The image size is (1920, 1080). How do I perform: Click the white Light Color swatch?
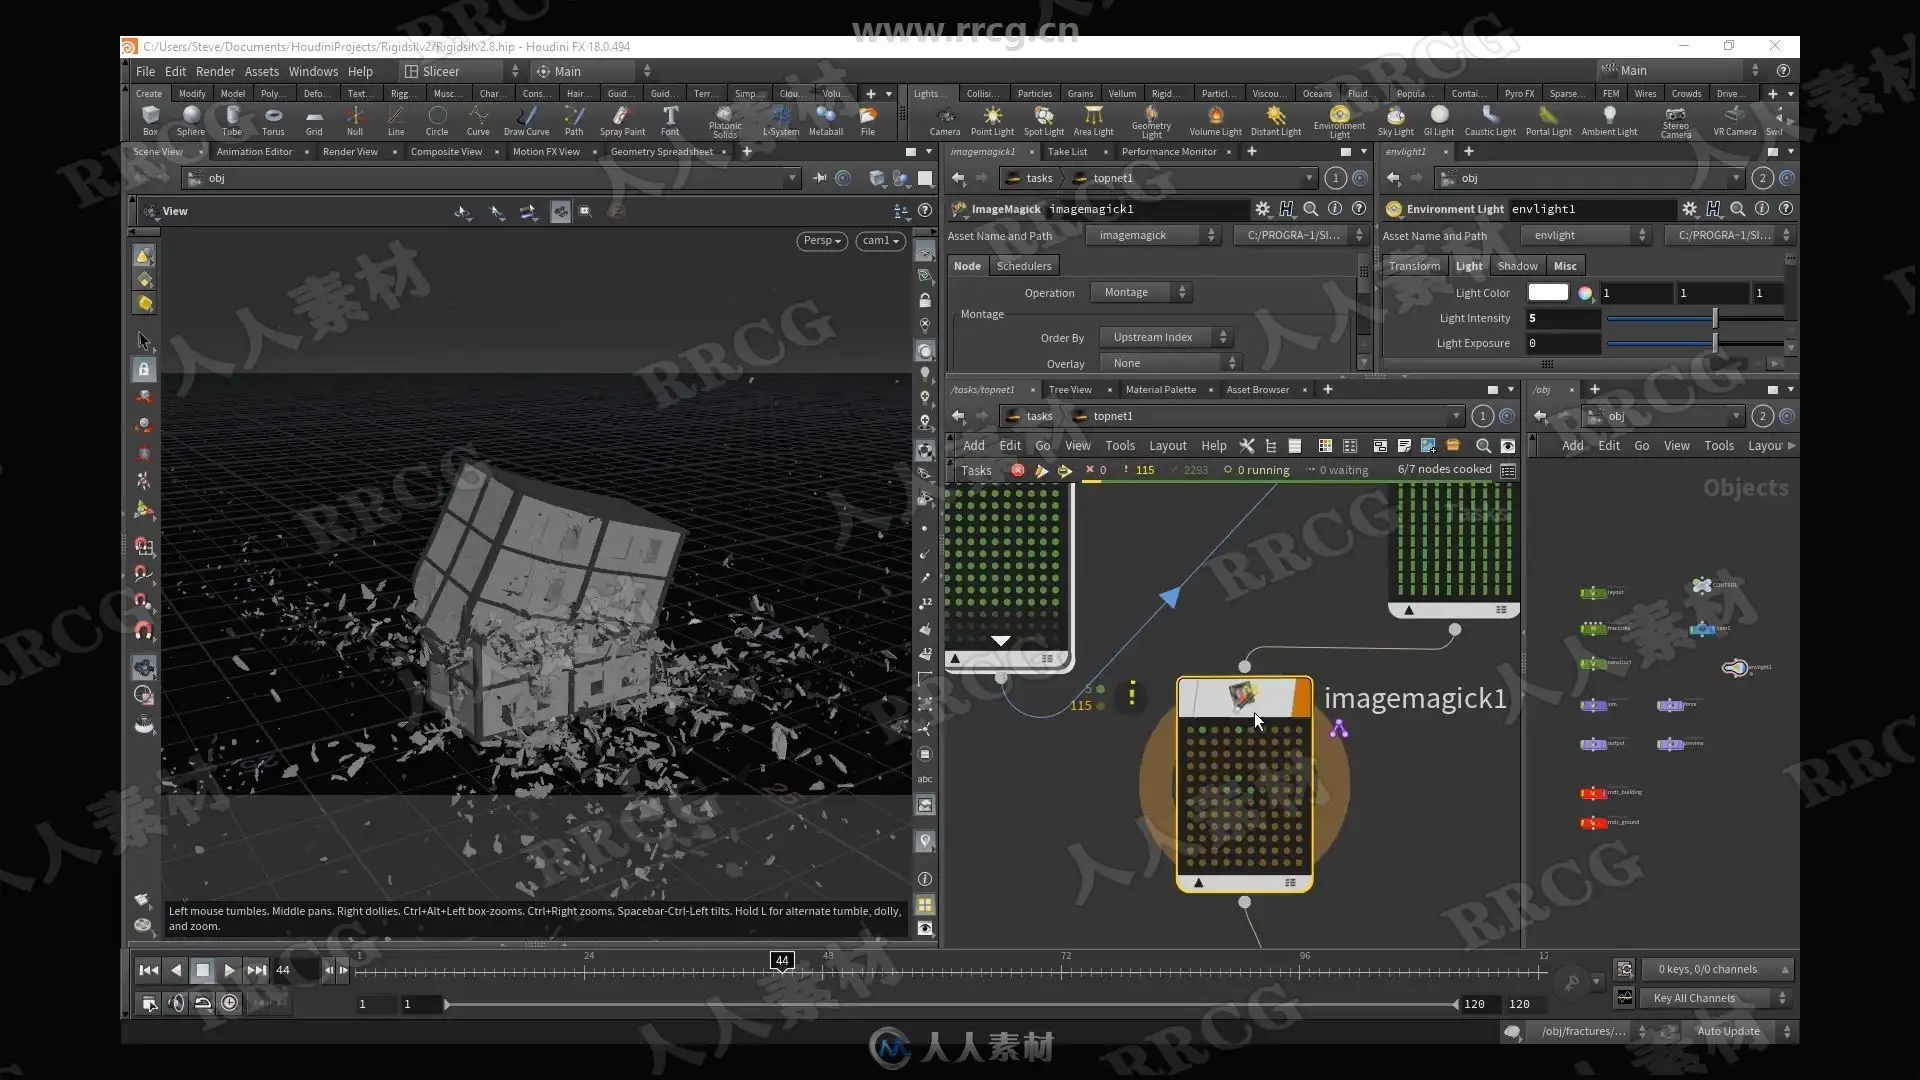[1547, 292]
